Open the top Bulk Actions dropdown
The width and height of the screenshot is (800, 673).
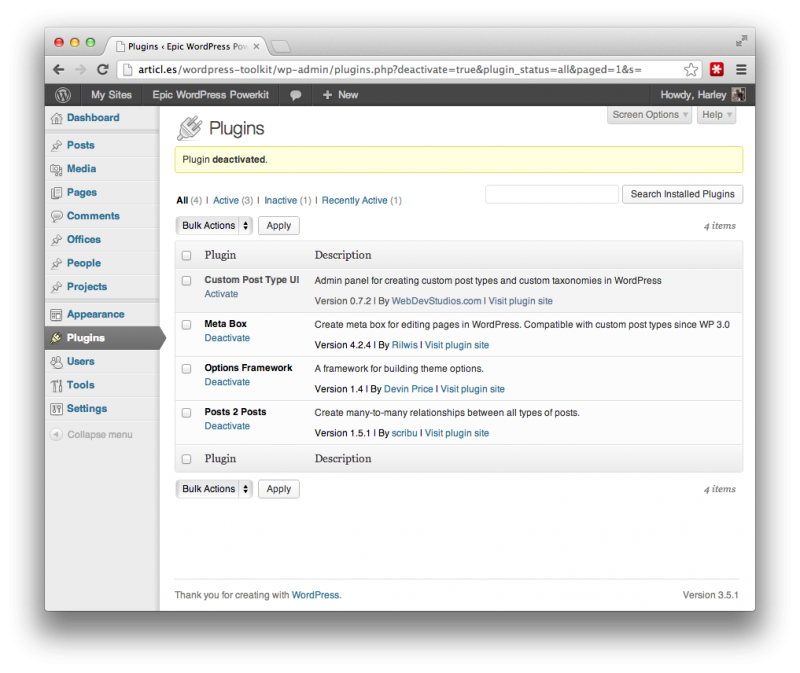214,226
